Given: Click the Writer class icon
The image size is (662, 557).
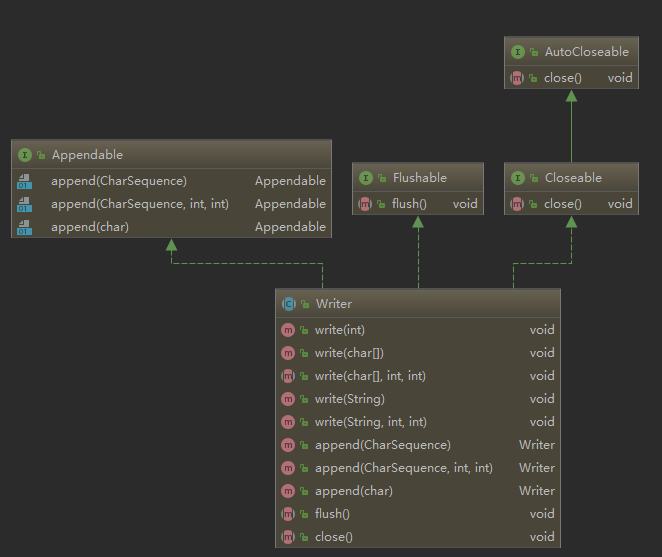Looking at the screenshot, I should point(289,304).
